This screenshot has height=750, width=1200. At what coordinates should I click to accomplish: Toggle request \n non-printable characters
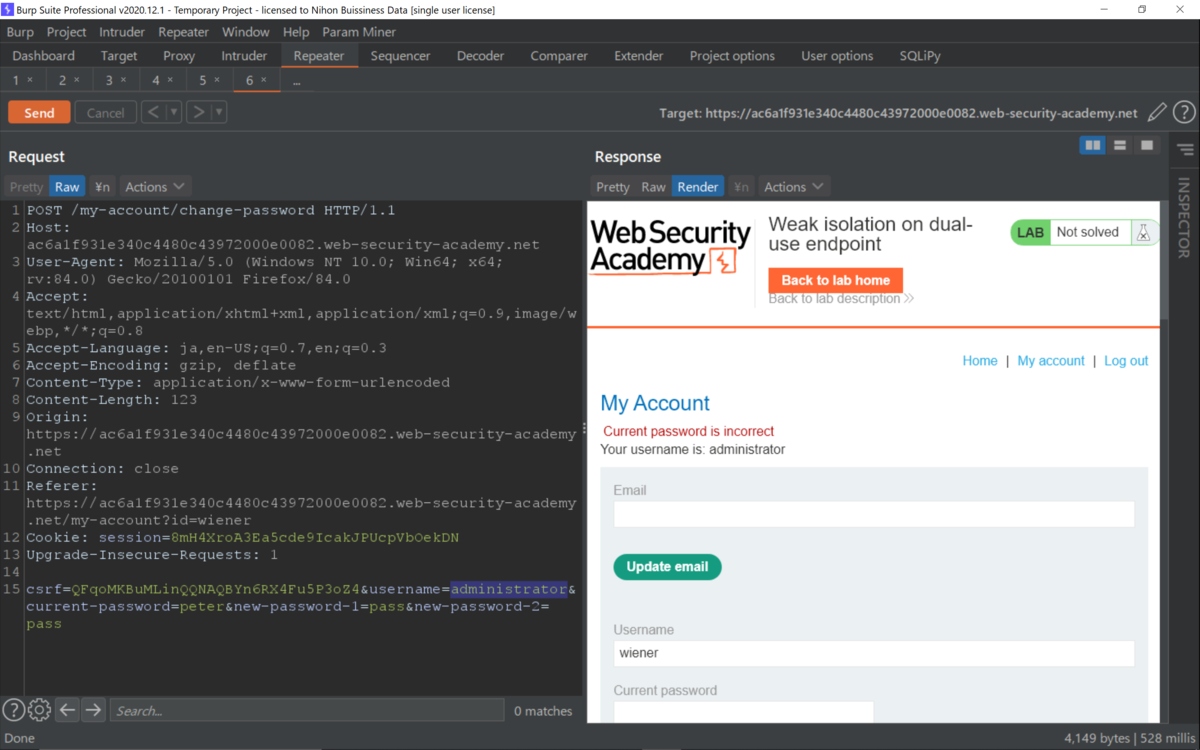click(x=102, y=187)
